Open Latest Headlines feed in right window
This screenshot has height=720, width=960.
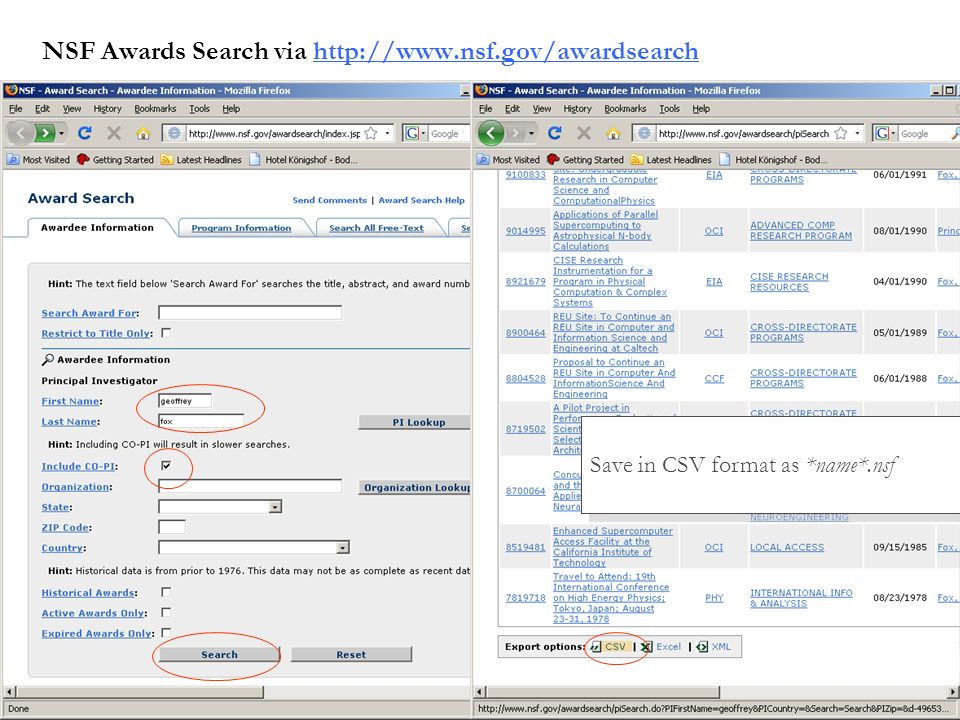pos(671,160)
